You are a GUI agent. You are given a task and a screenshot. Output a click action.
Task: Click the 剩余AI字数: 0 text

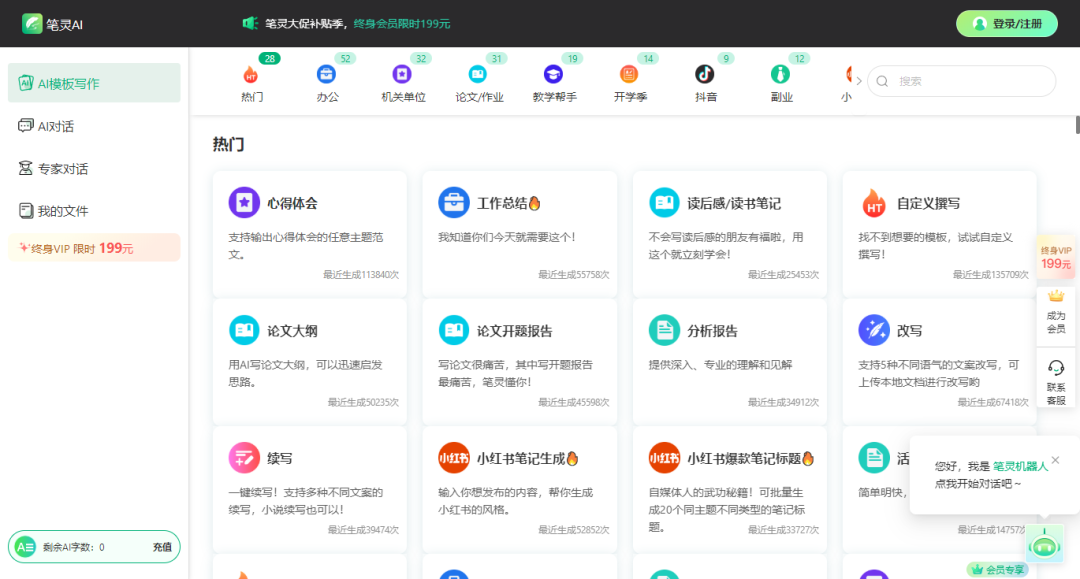(x=74, y=547)
